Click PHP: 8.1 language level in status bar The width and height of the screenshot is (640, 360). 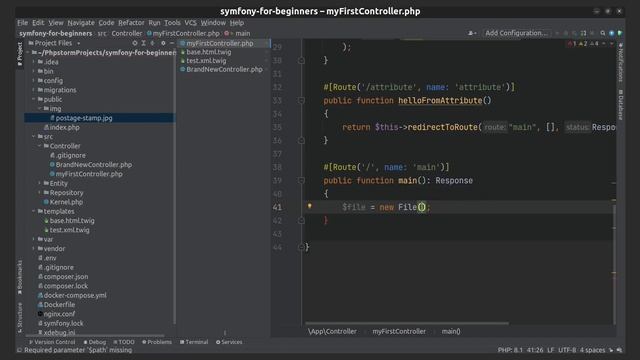(510, 350)
